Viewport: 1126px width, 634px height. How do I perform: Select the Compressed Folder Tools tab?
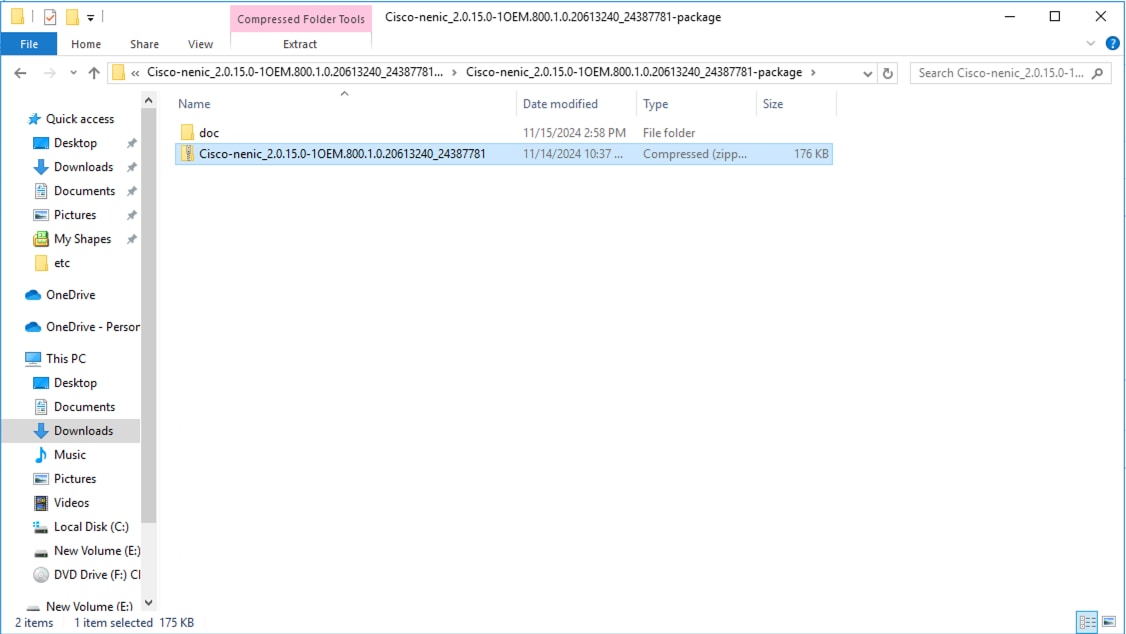(x=301, y=19)
